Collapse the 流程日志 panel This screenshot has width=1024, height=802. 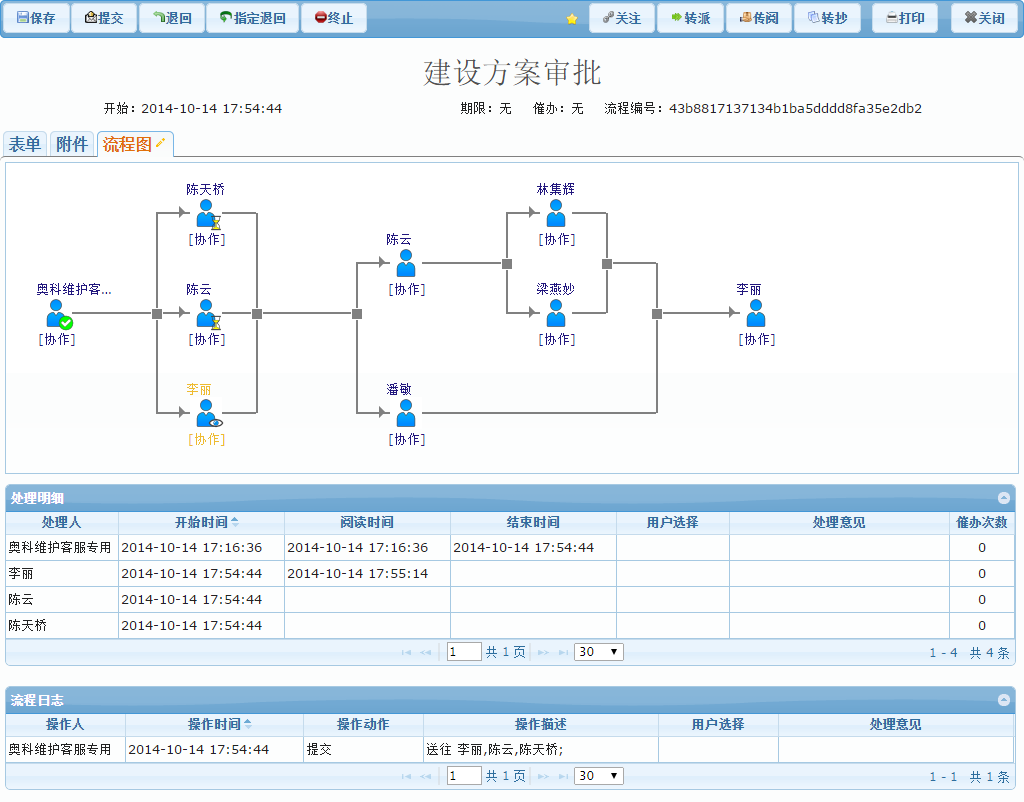click(1003, 700)
